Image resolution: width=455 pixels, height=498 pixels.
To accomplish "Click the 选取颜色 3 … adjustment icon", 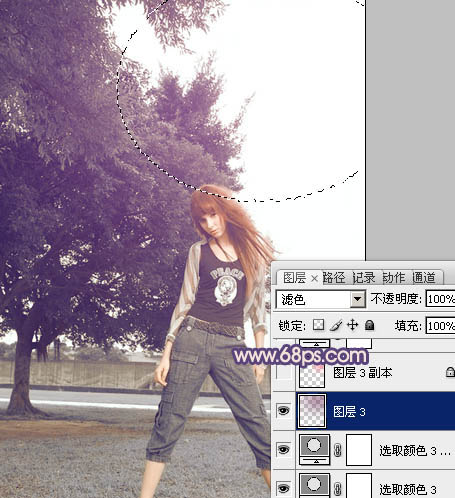I will coord(314,449).
